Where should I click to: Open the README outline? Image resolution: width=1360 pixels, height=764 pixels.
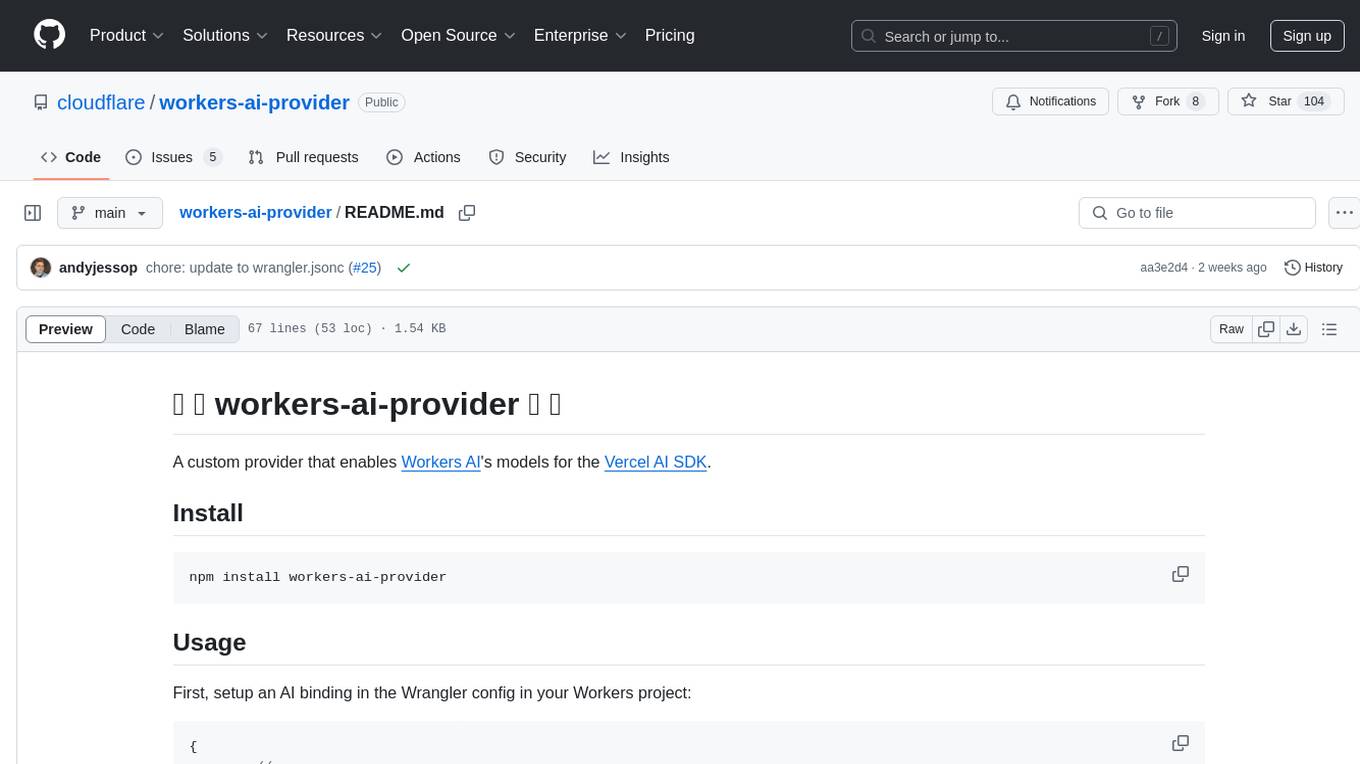(x=1329, y=329)
